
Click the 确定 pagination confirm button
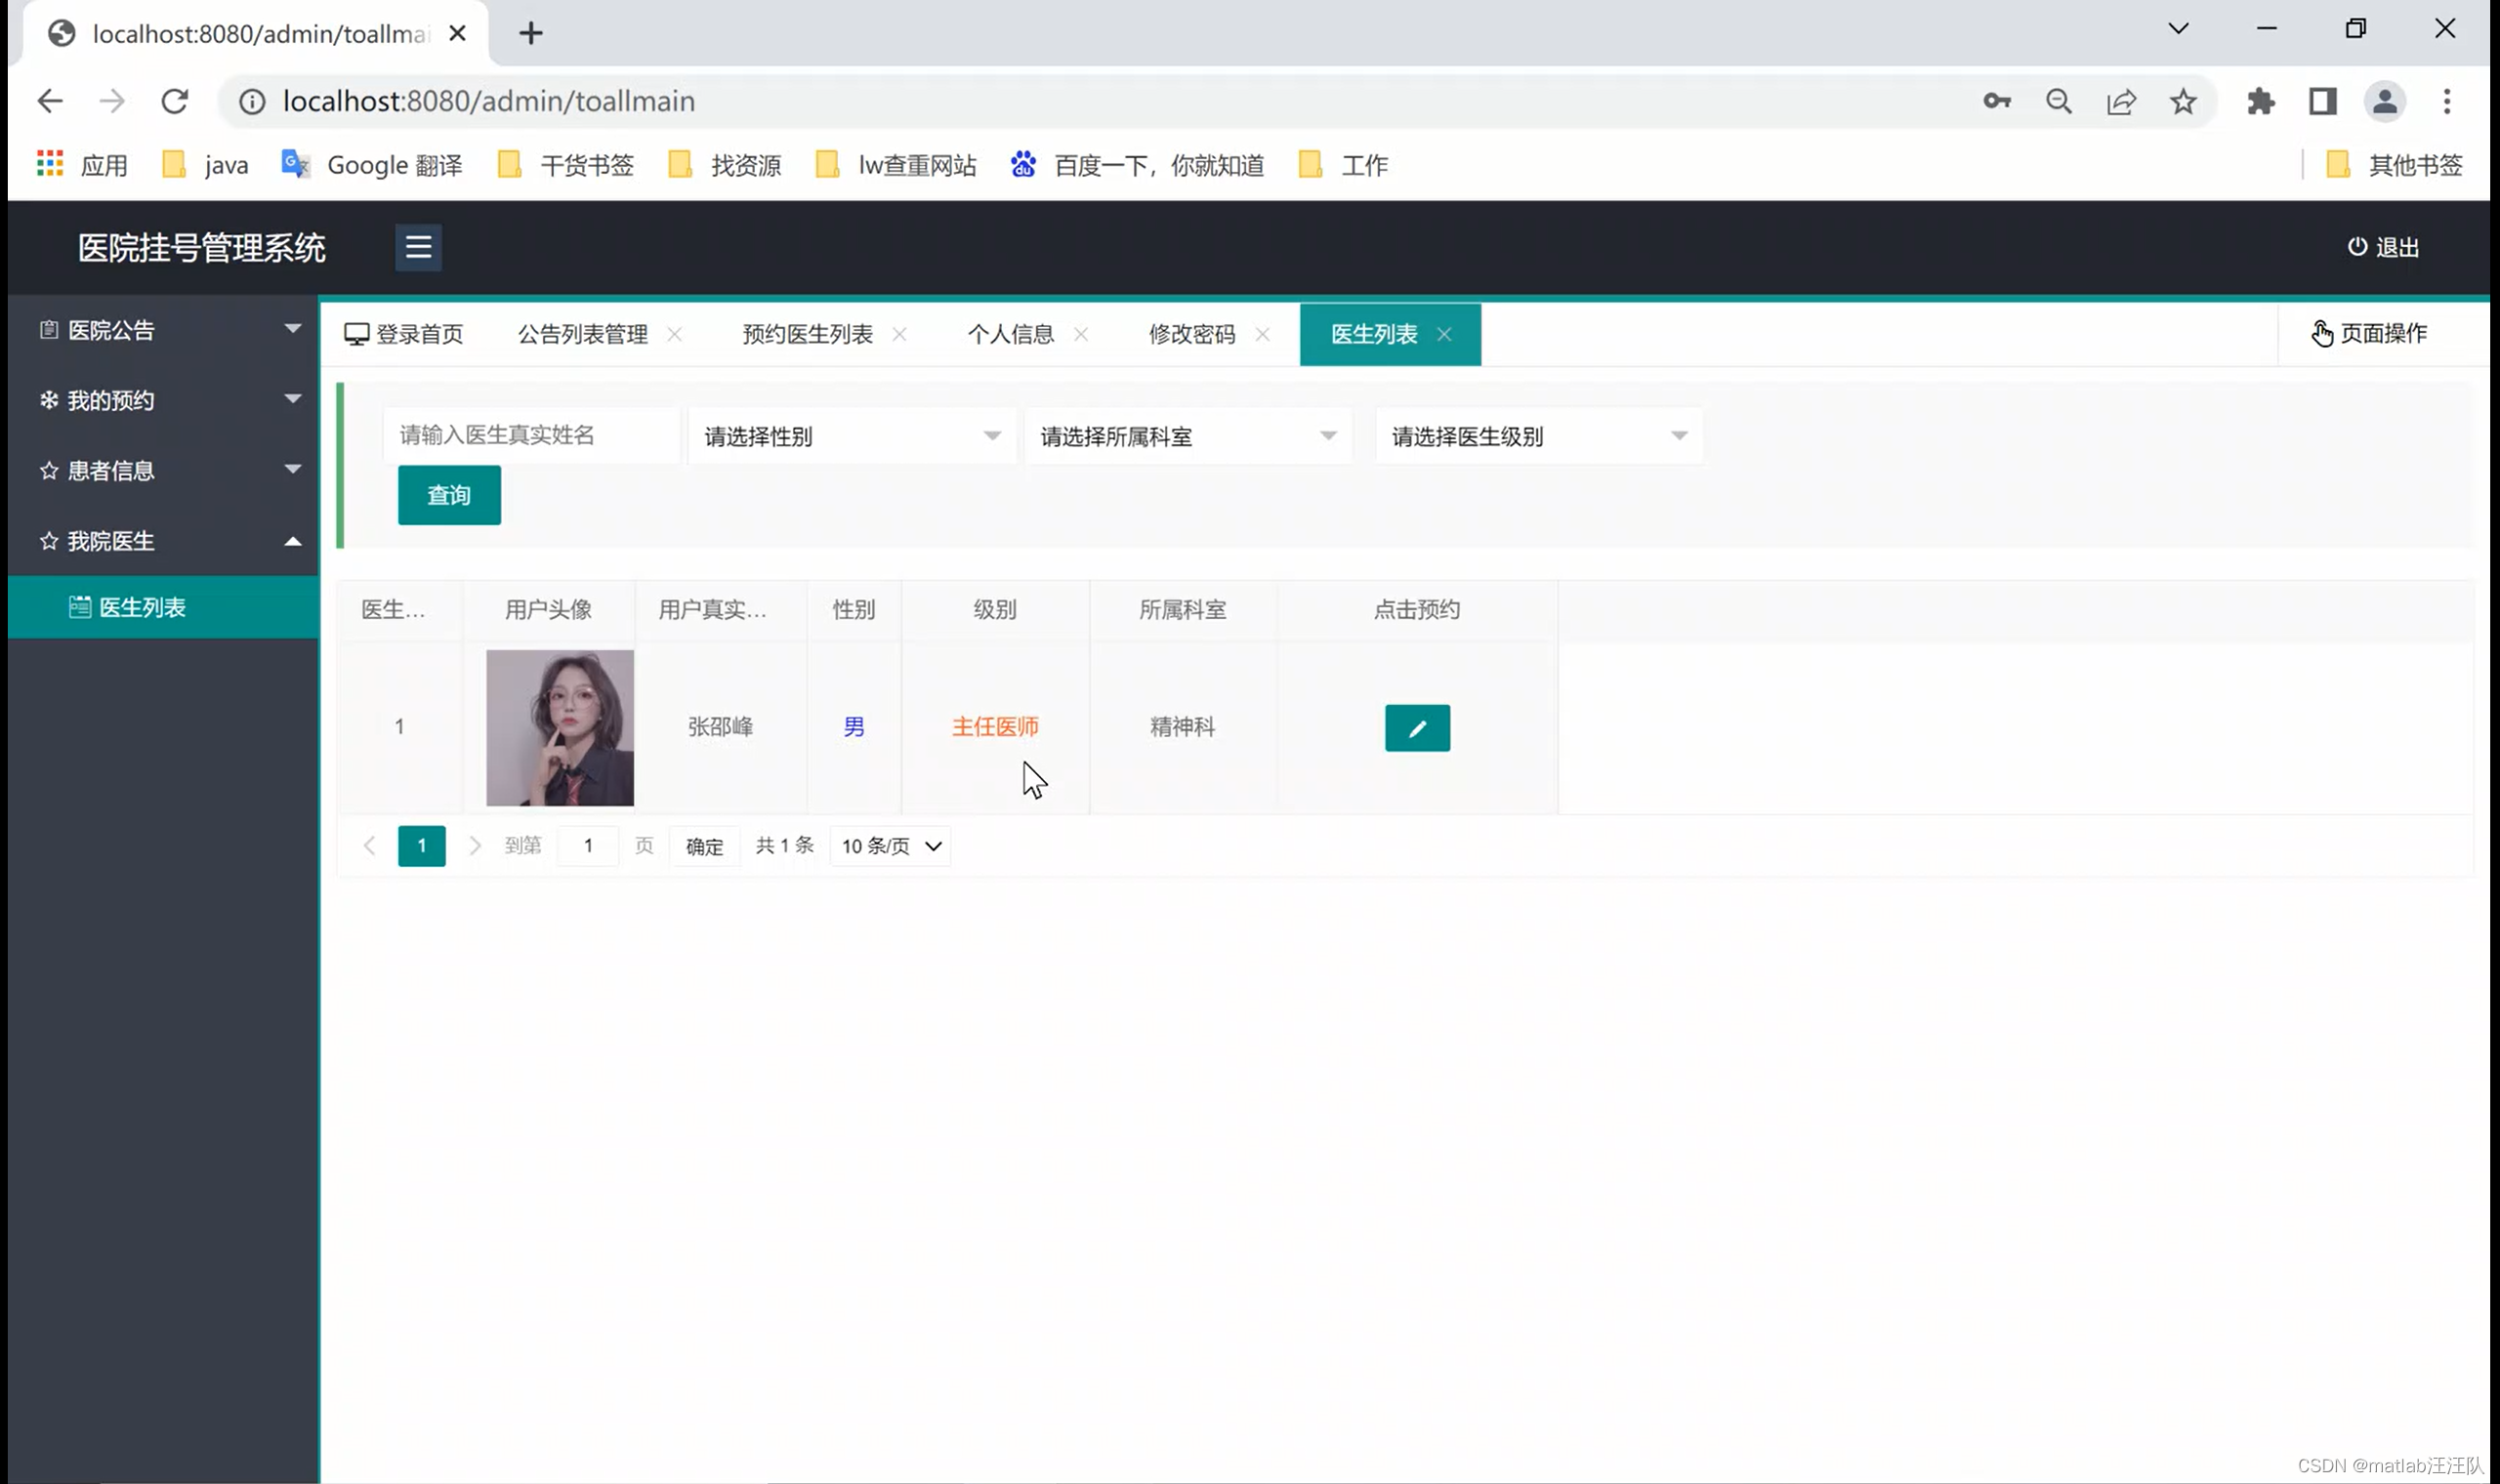pyautogui.click(x=704, y=846)
